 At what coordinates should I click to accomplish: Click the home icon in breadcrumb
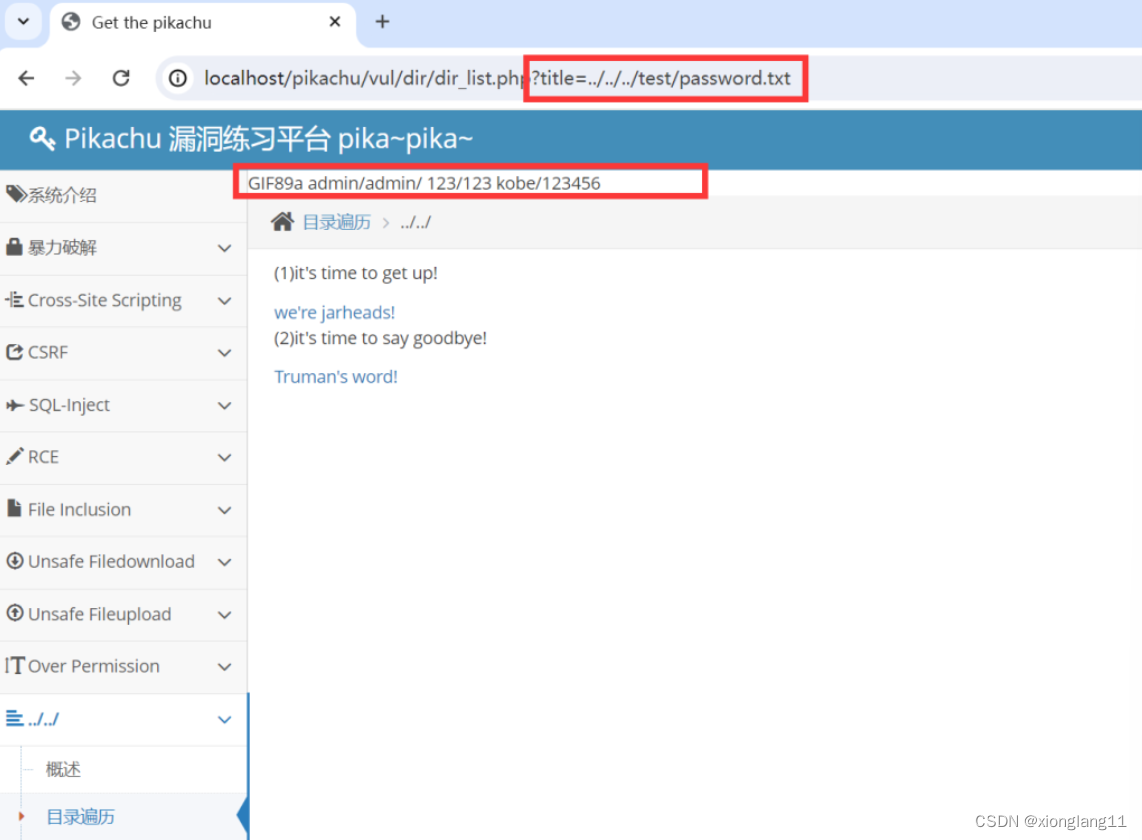(283, 221)
